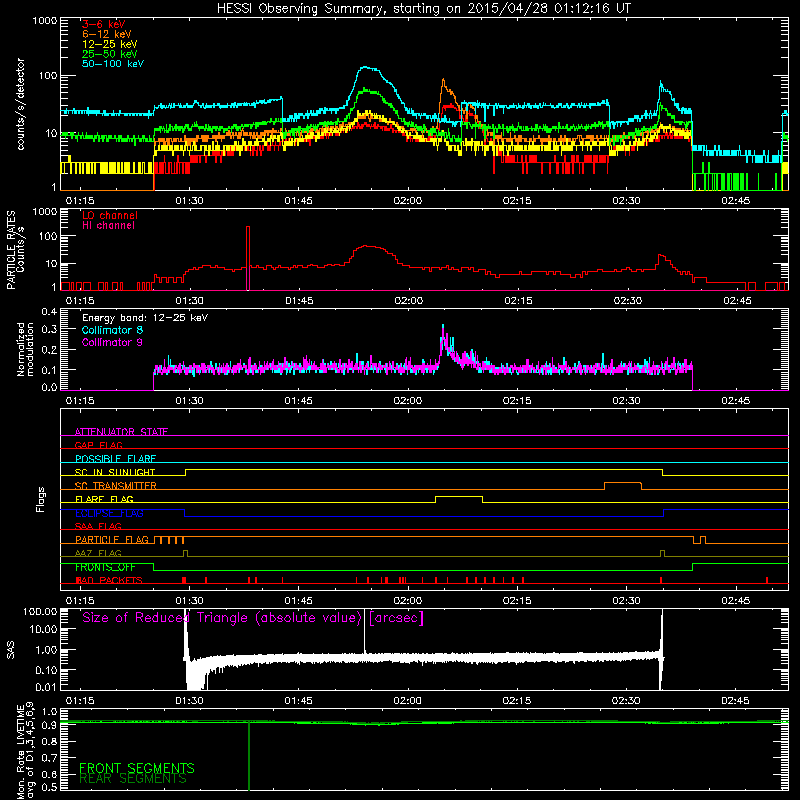Click the raised SC TRANSMITTER step segment

click(623, 483)
